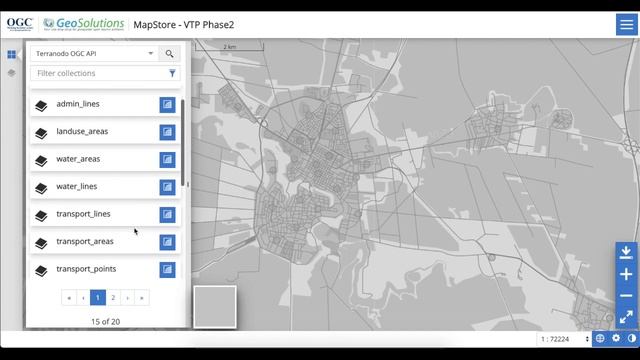
Task: Zoom out with the minus button
Action: coord(626,296)
